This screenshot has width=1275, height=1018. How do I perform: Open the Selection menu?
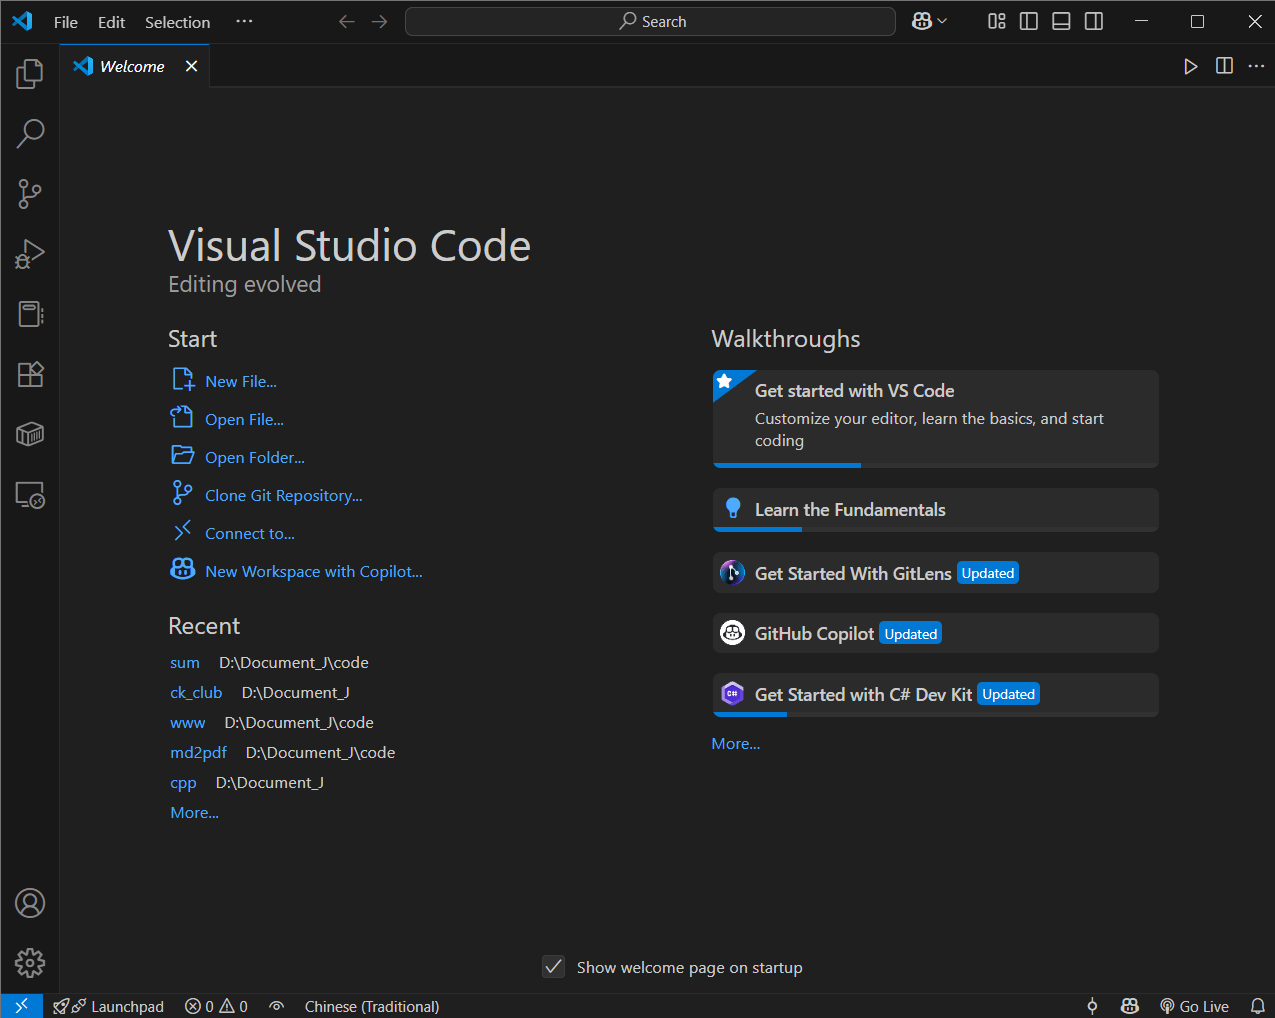[x=177, y=22]
